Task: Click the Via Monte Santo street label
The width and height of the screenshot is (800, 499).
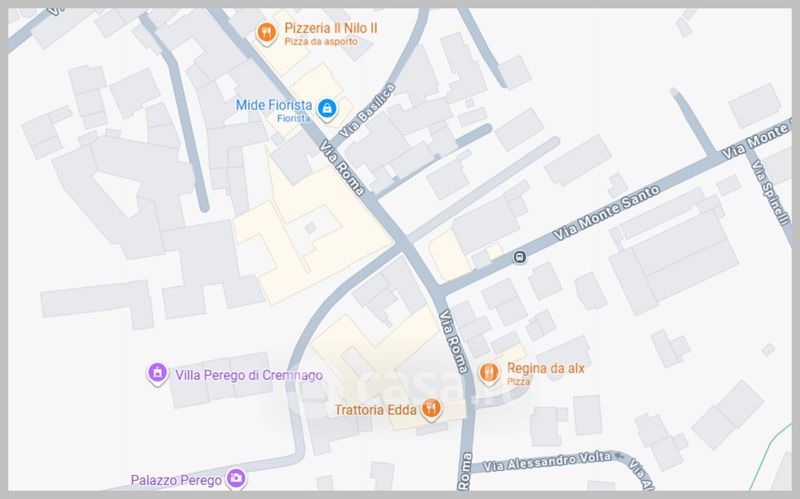Action: pyautogui.click(x=607, y=213)
